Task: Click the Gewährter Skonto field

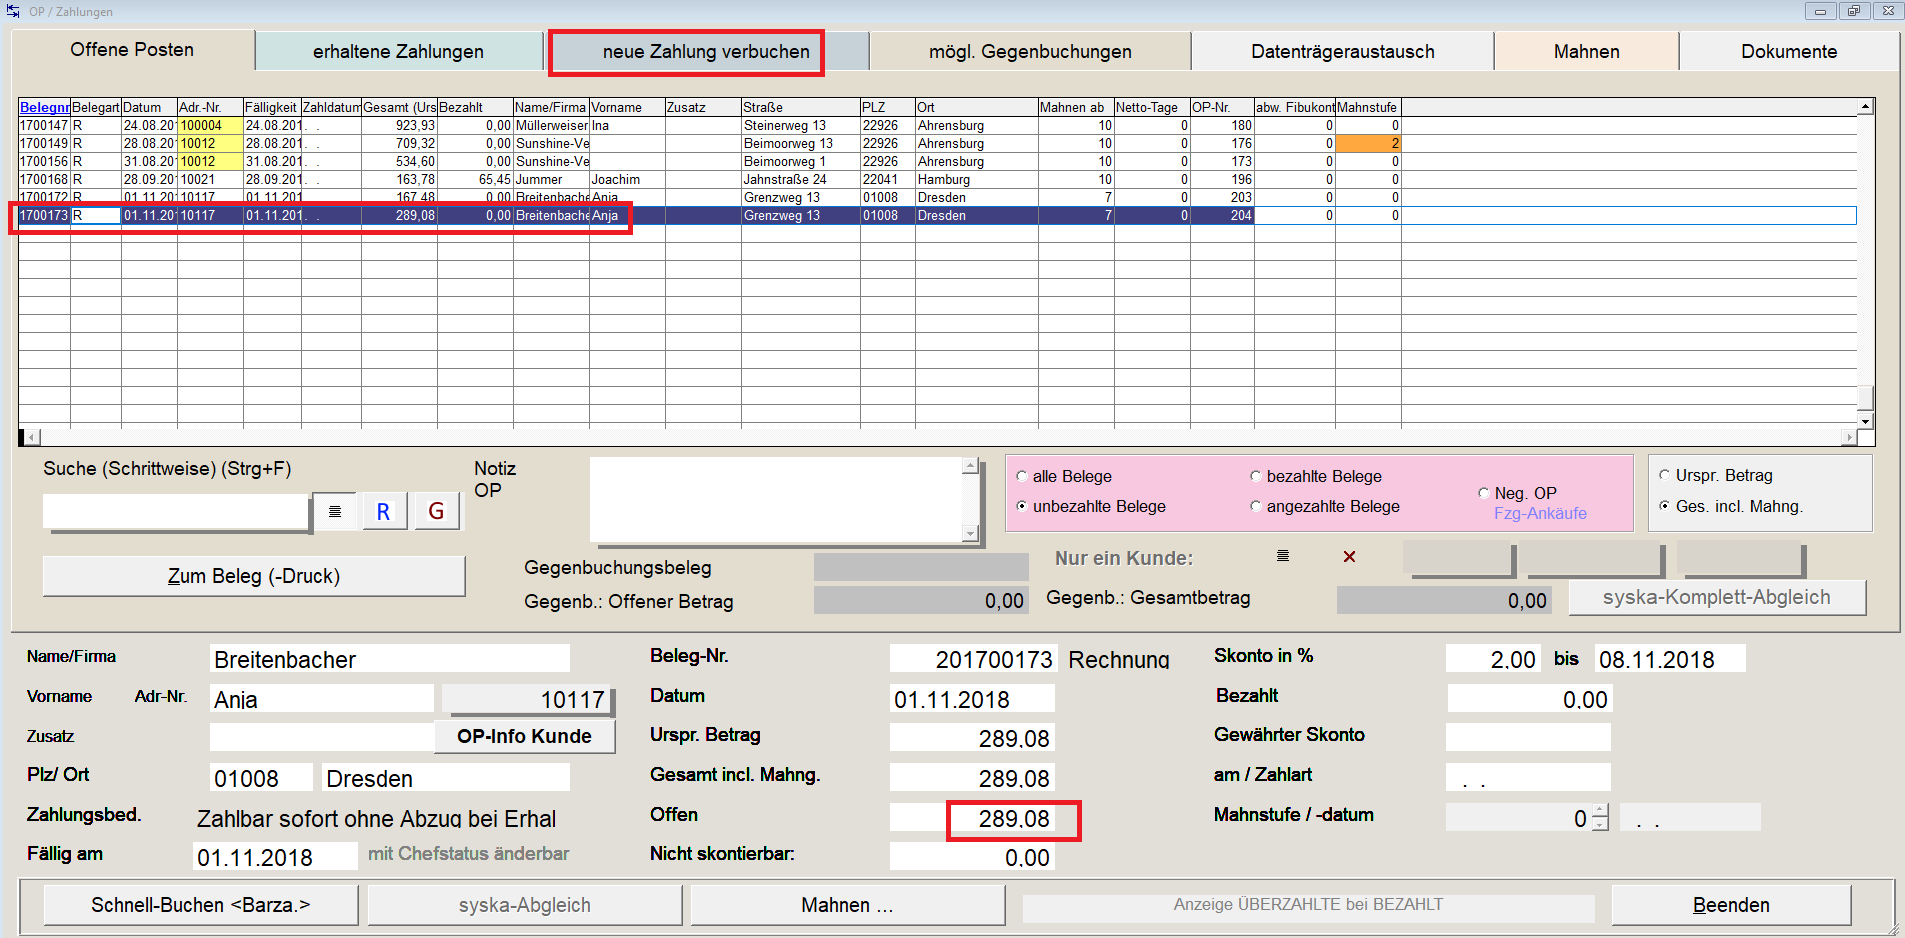Action: [1528, 737]
